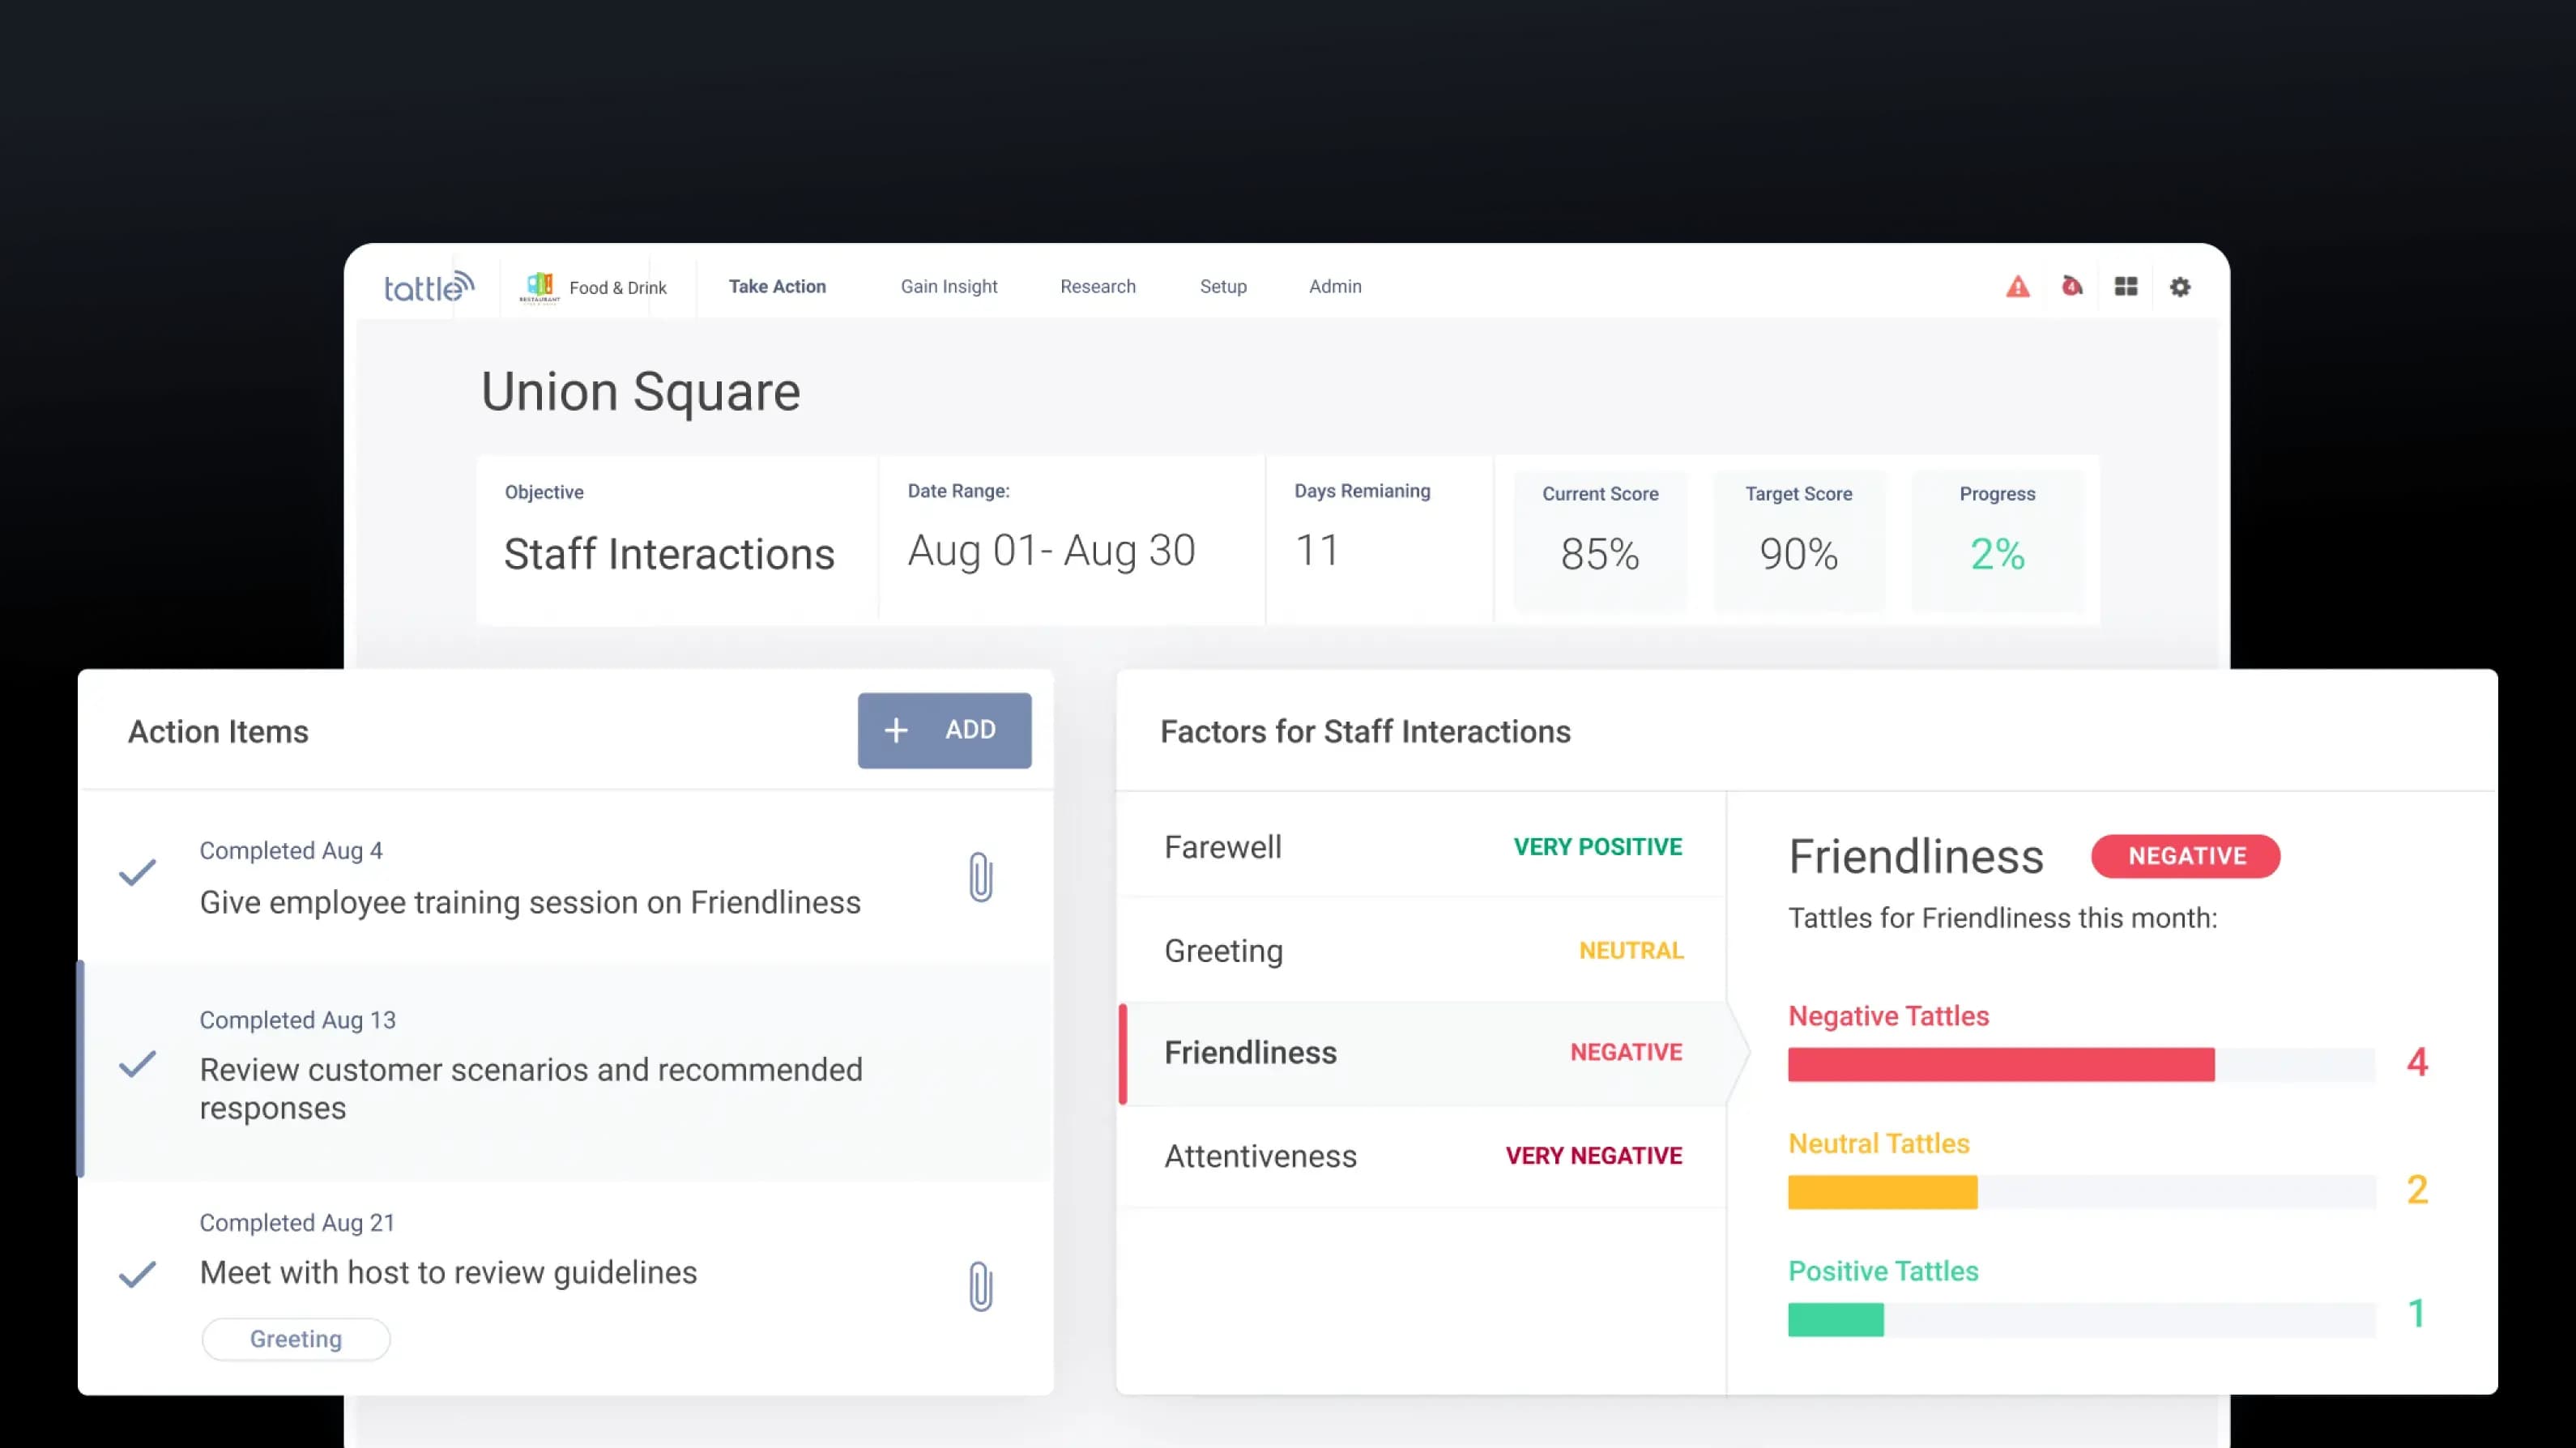Uncheck the meet with host action item
The image size is (2576, 1448).
coord(138,1273)
